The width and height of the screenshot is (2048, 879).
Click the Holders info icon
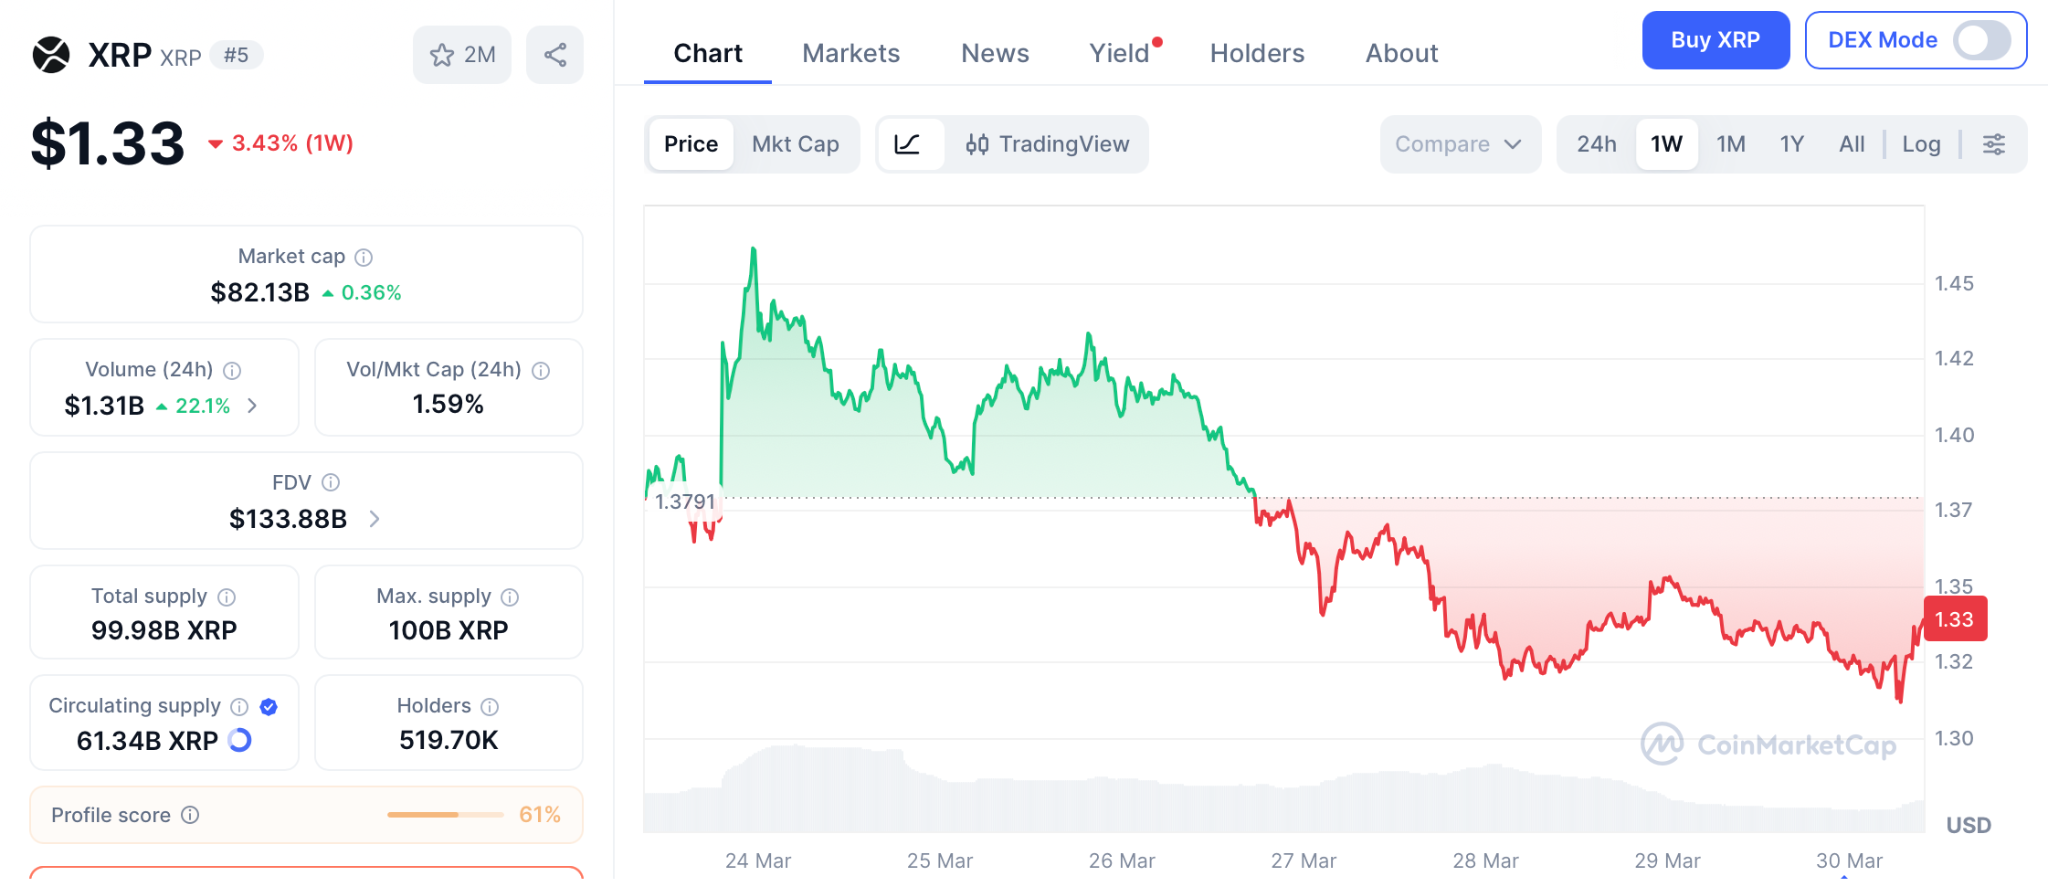pos(490,707)
